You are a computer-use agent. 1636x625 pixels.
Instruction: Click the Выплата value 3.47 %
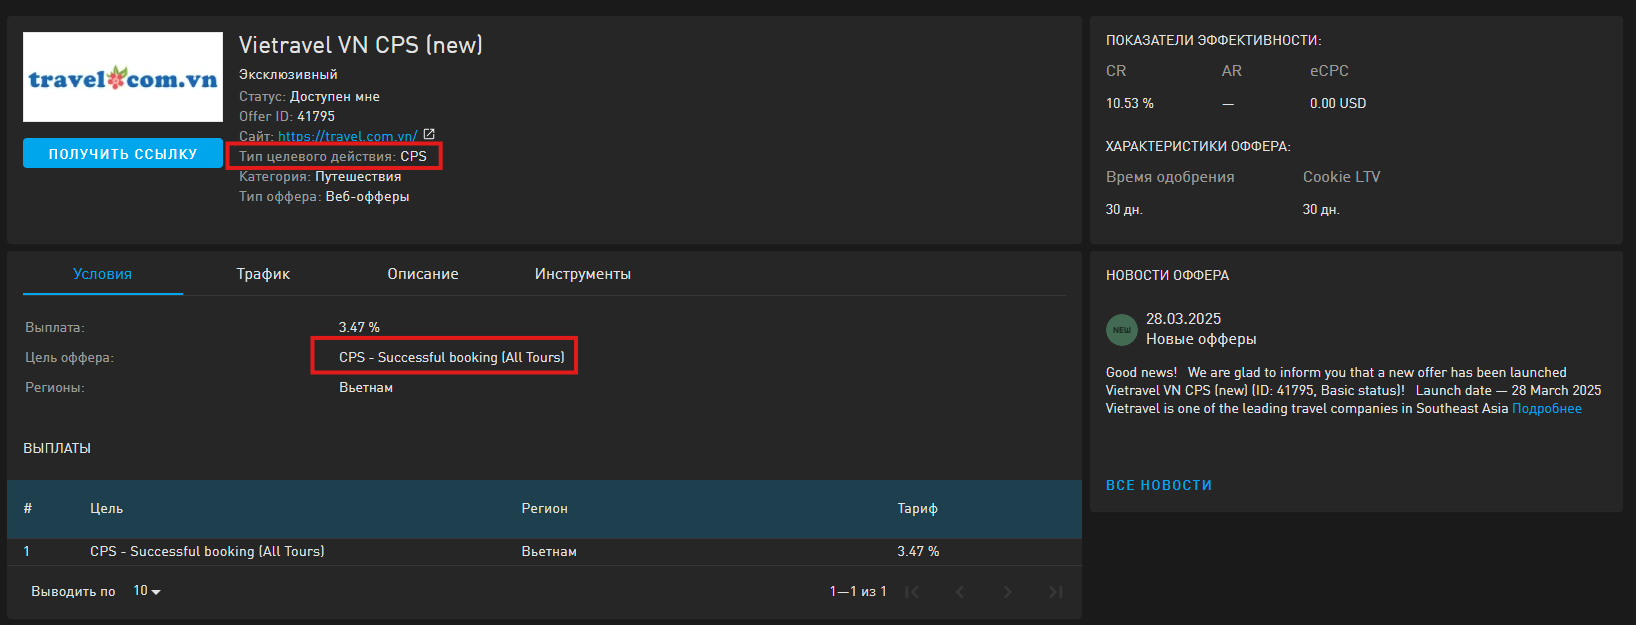point(359,327)
